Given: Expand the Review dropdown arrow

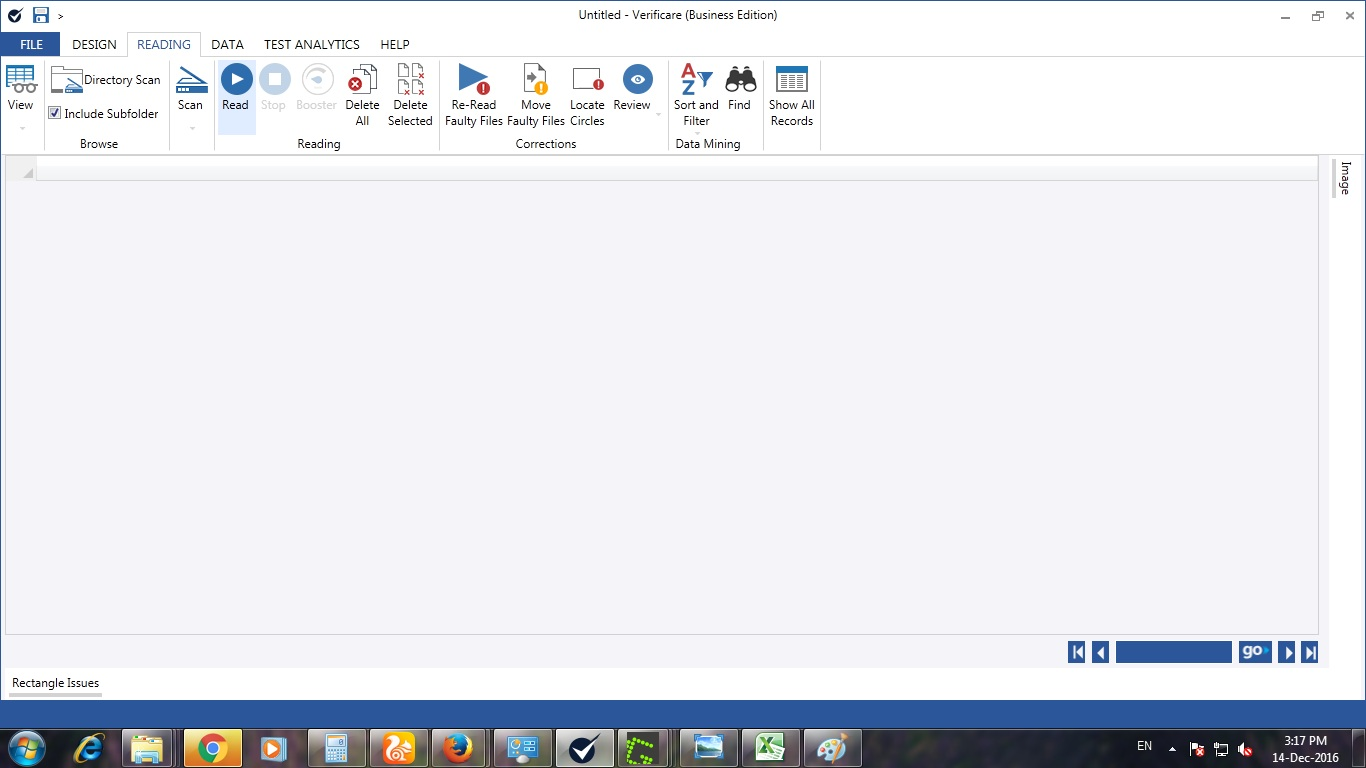Looking at the screenshot, I should point(658,115).
